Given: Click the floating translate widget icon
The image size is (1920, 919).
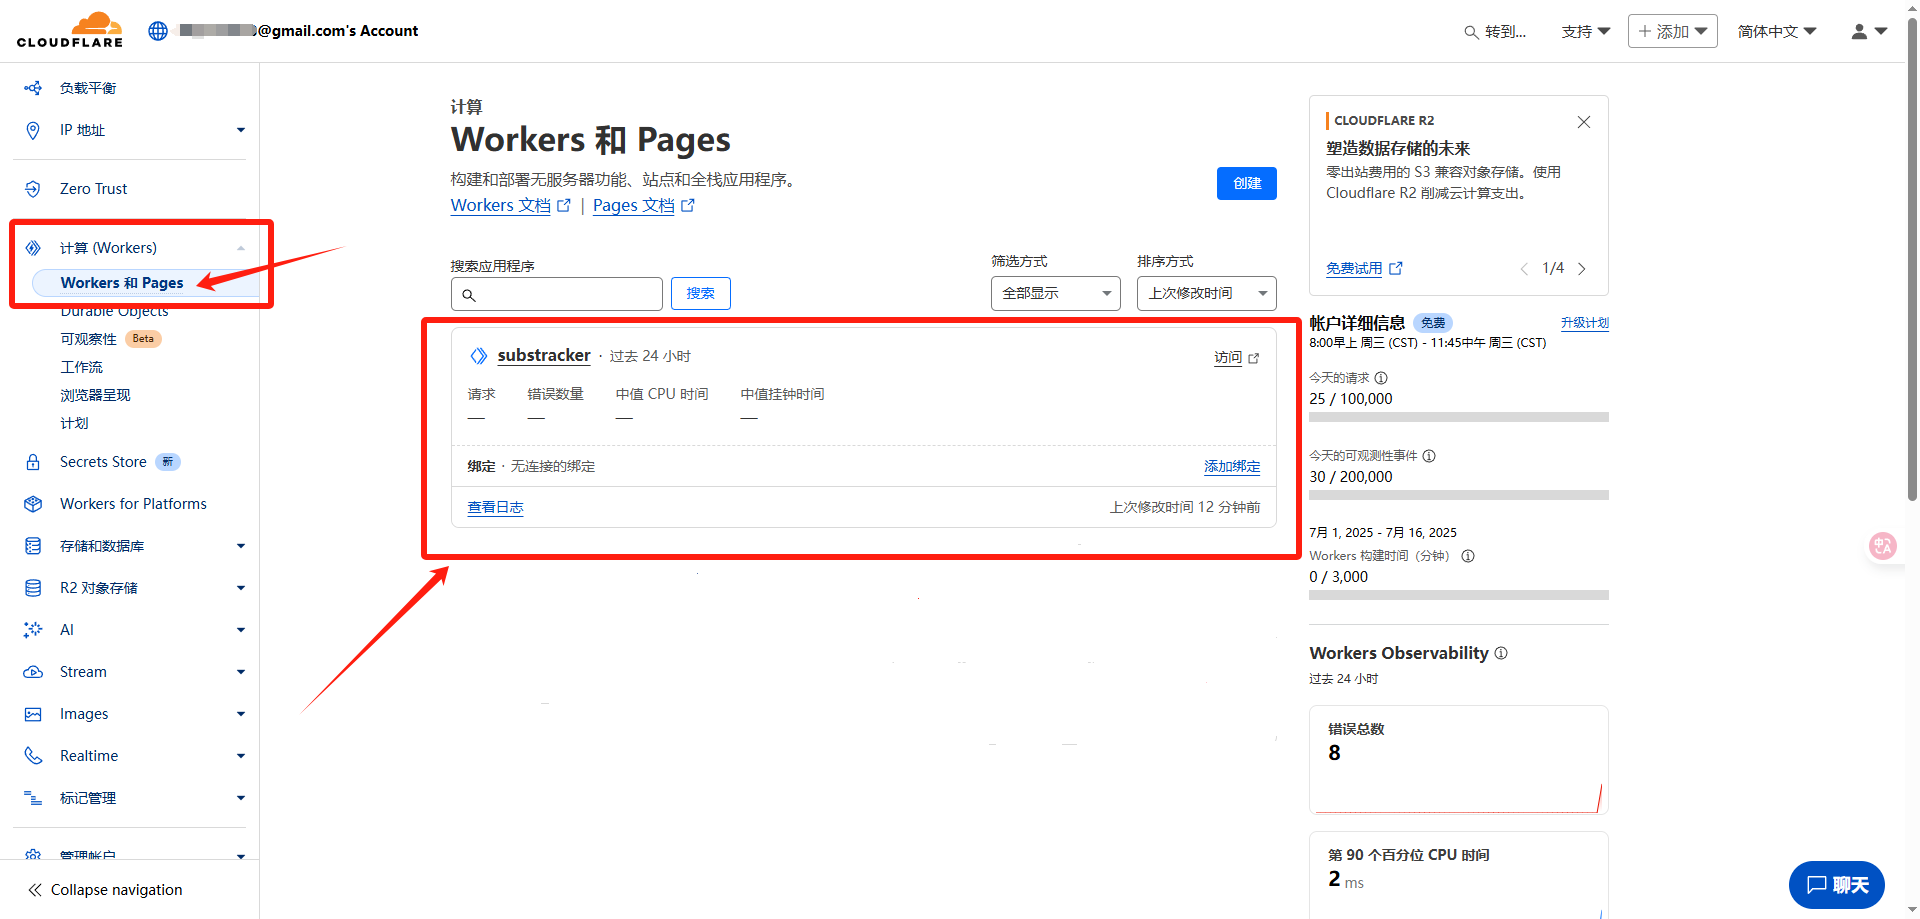Looking at the screenshot, I should tap(1883, 546).
